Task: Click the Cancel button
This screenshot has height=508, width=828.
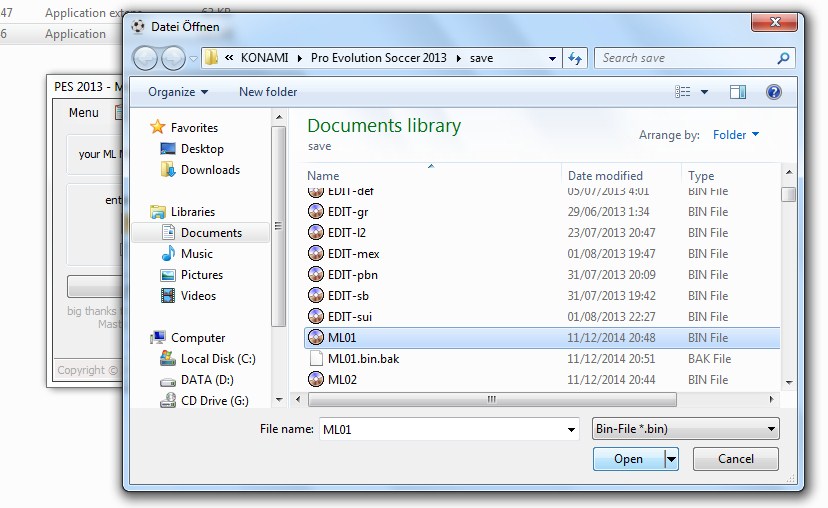Action: click(x=736, y=459)
